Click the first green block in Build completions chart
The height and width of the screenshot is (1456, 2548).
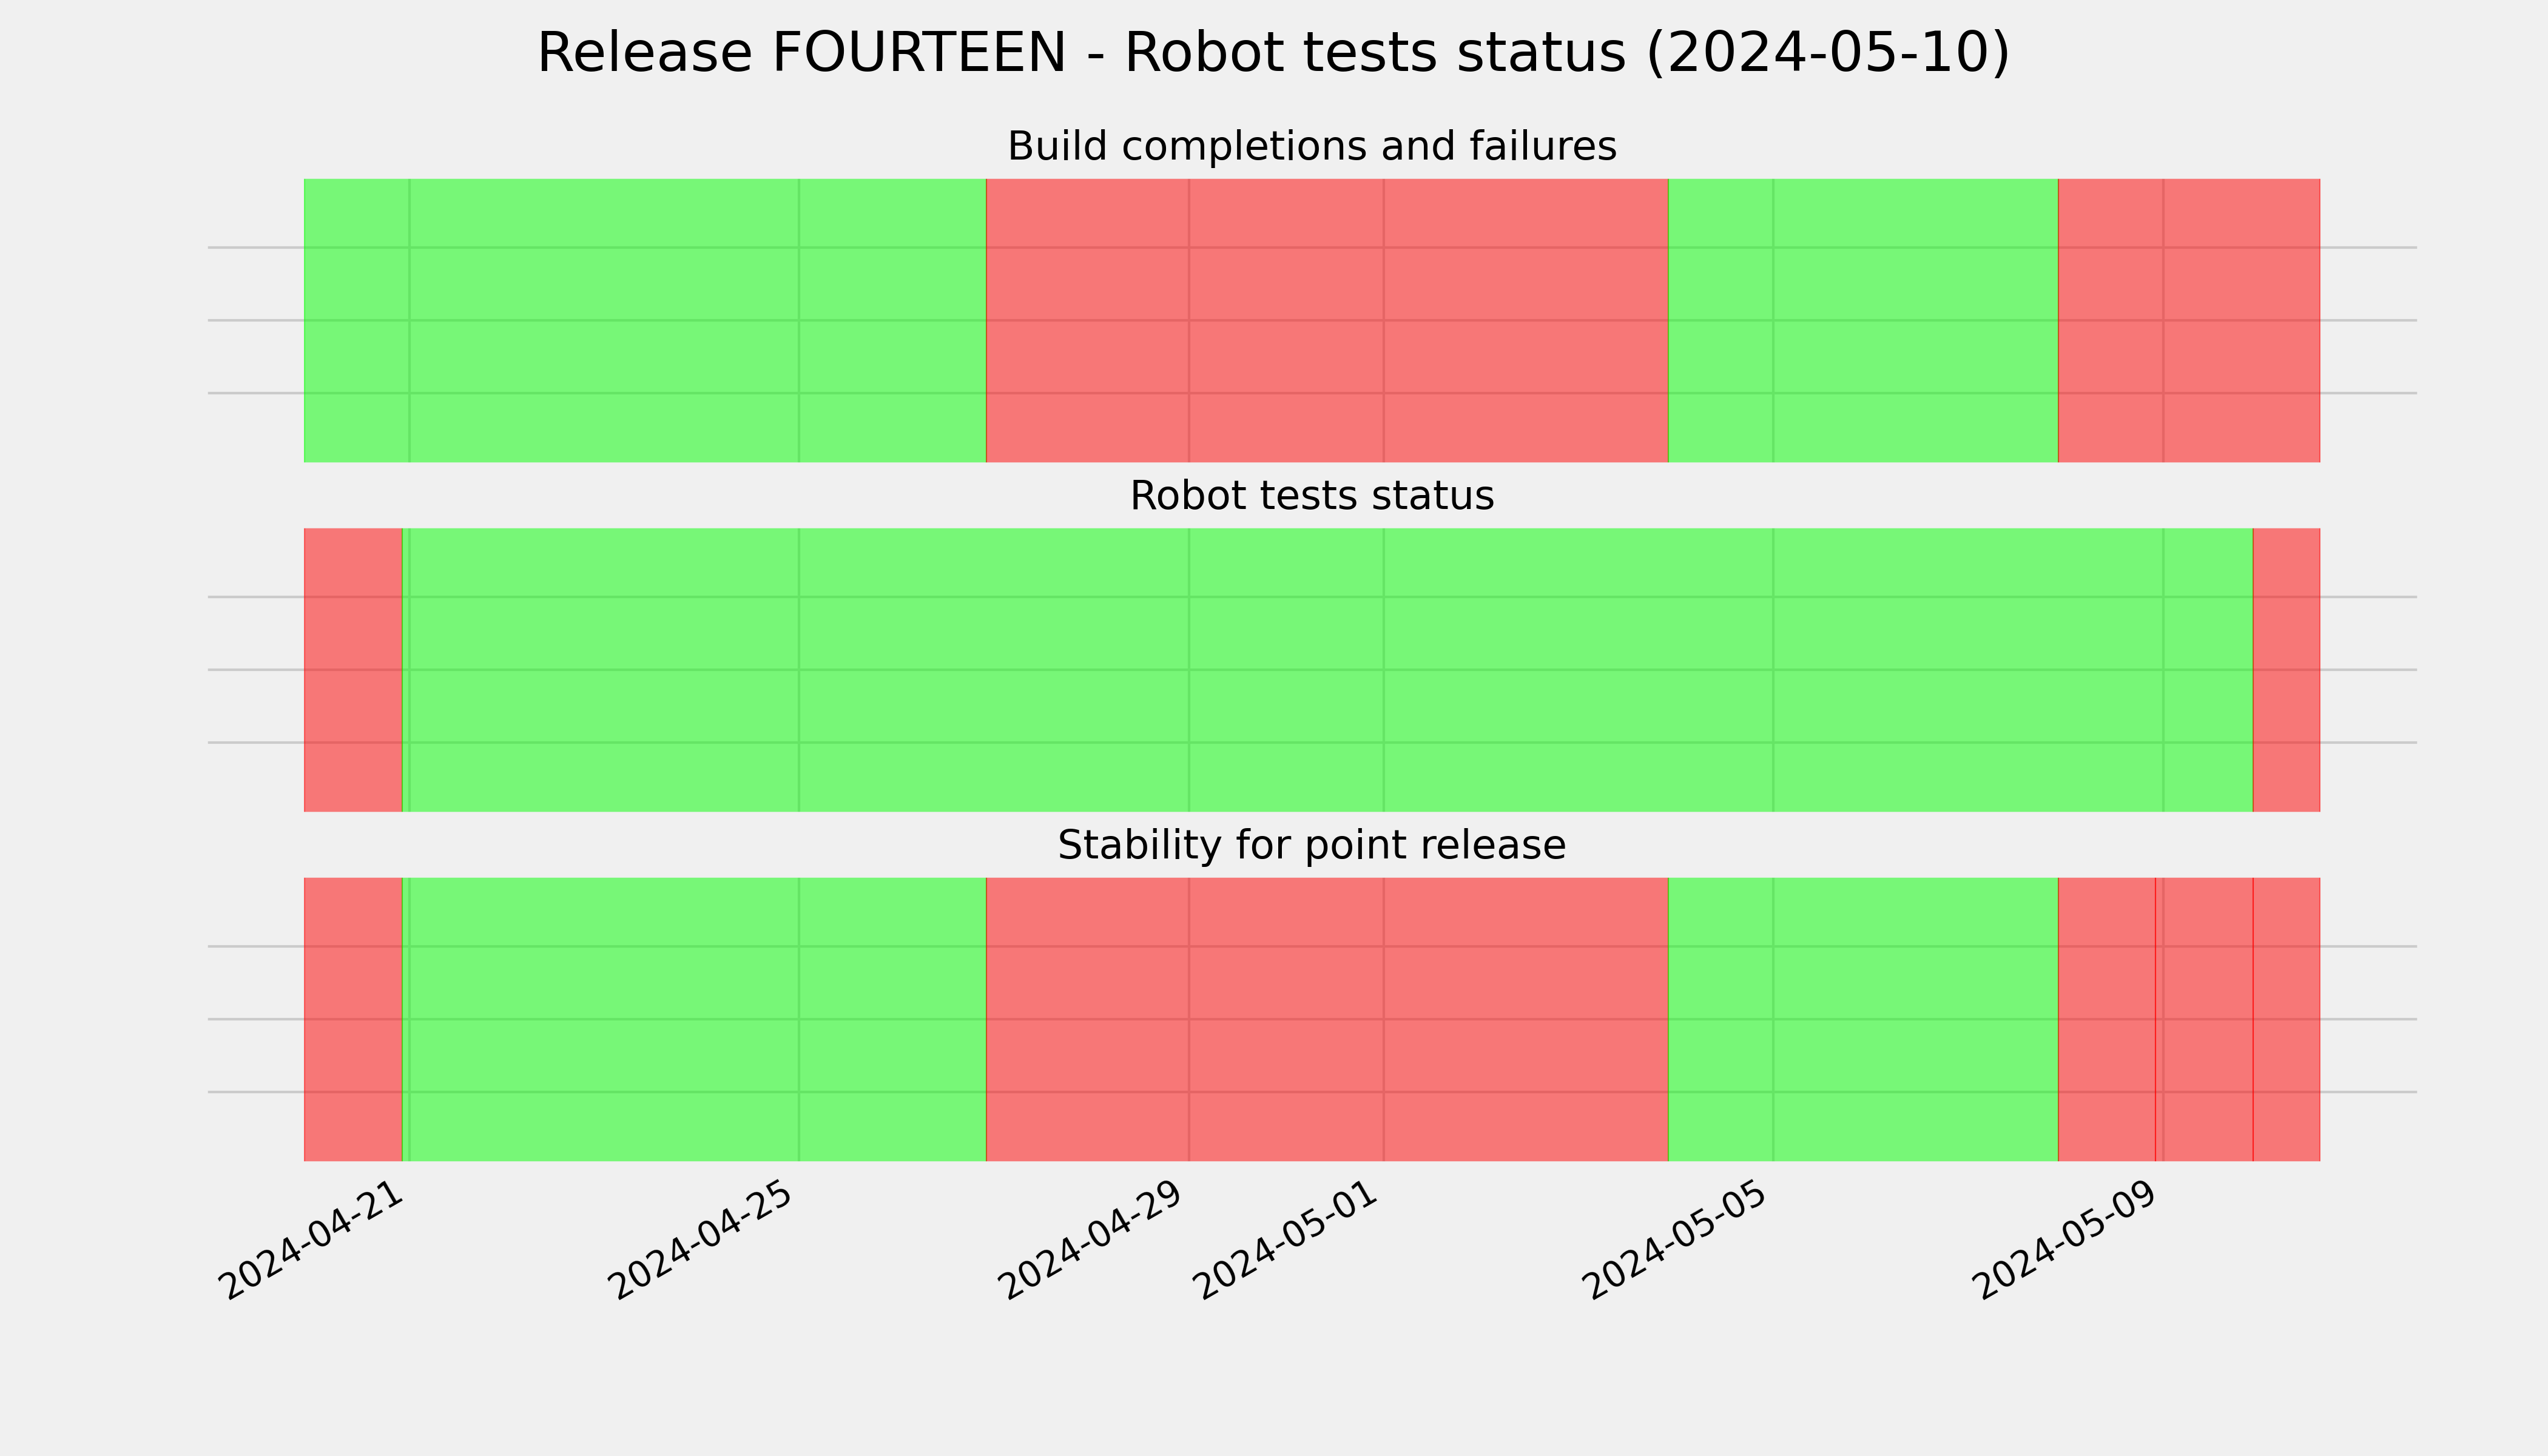click(645, 321)
